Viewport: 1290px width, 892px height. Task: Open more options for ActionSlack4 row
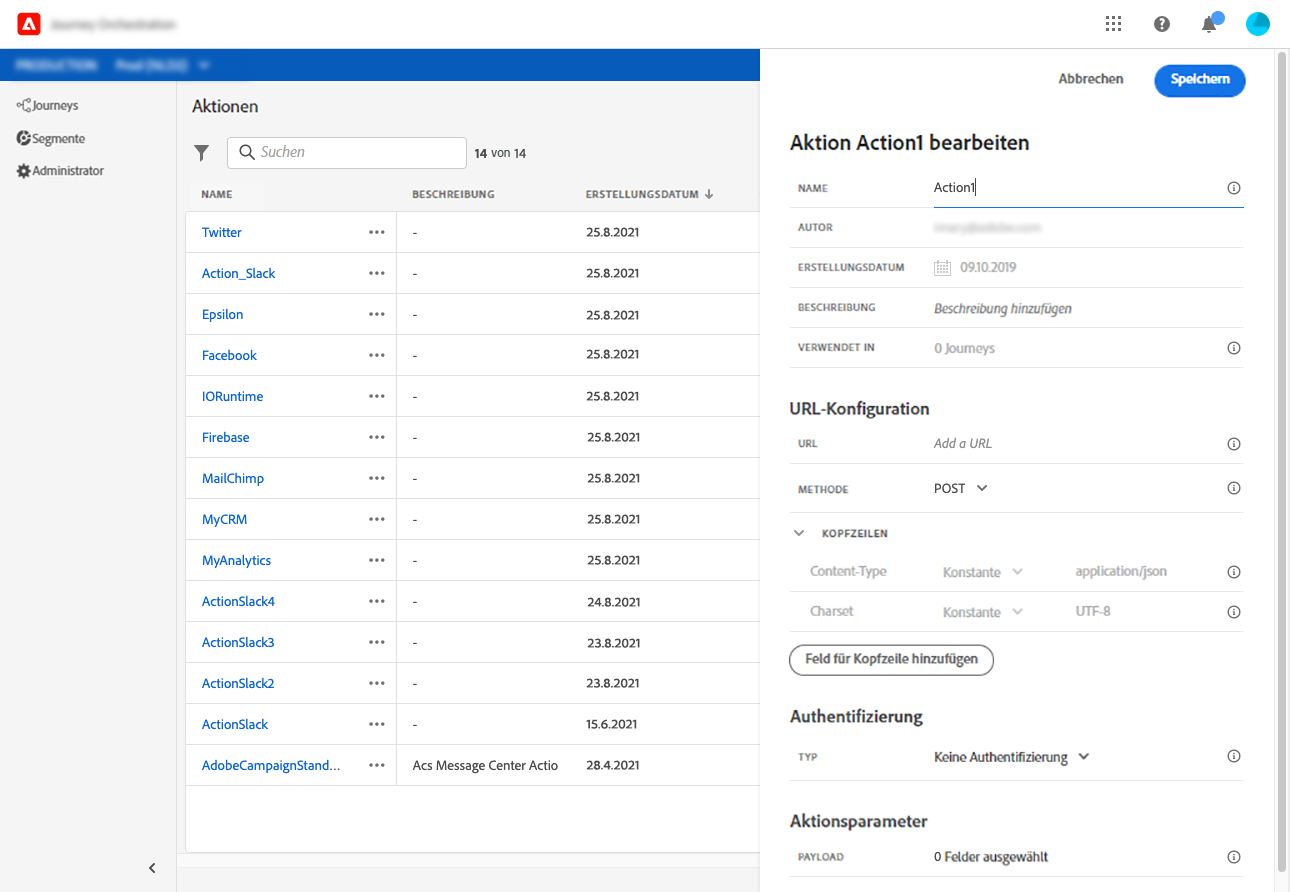coord(377,601)
